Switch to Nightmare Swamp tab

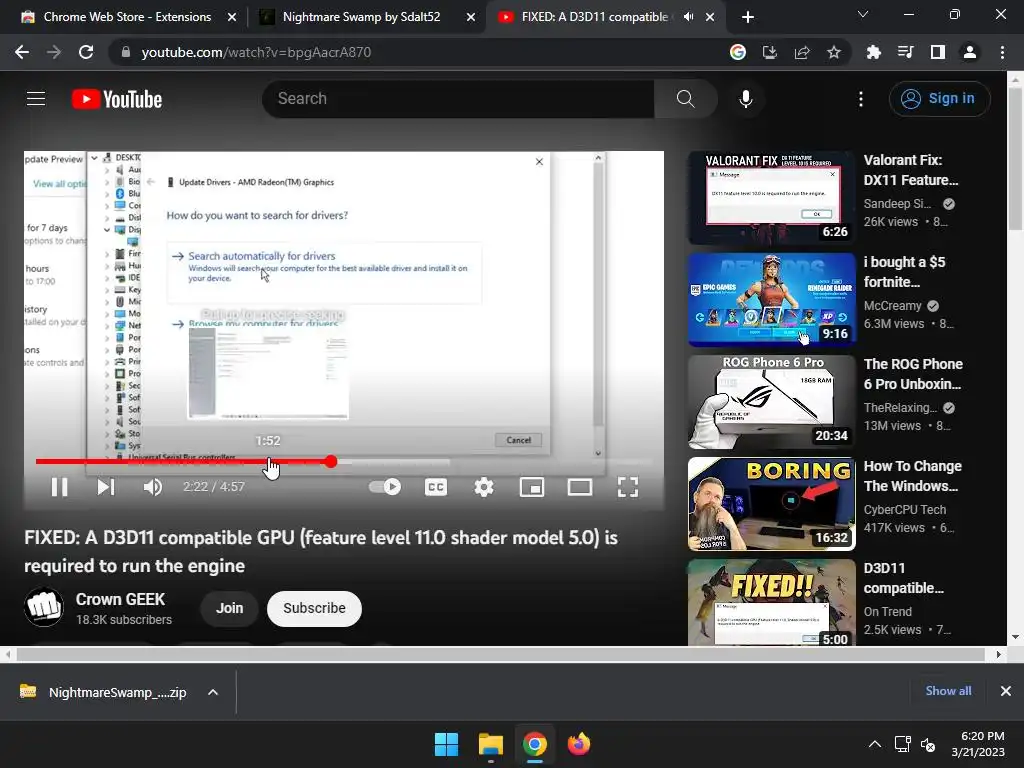click(361, 17)
